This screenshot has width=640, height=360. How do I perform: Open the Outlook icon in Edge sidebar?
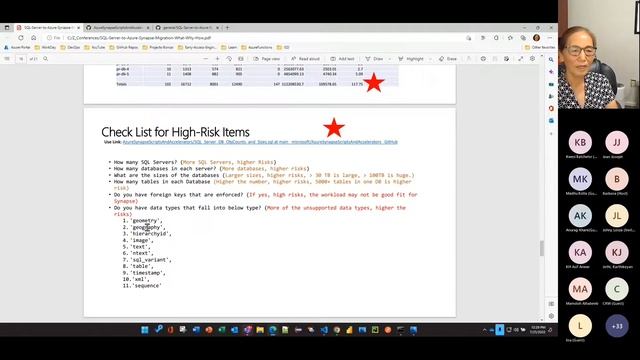pyautogui.click(x=551, y=121)
